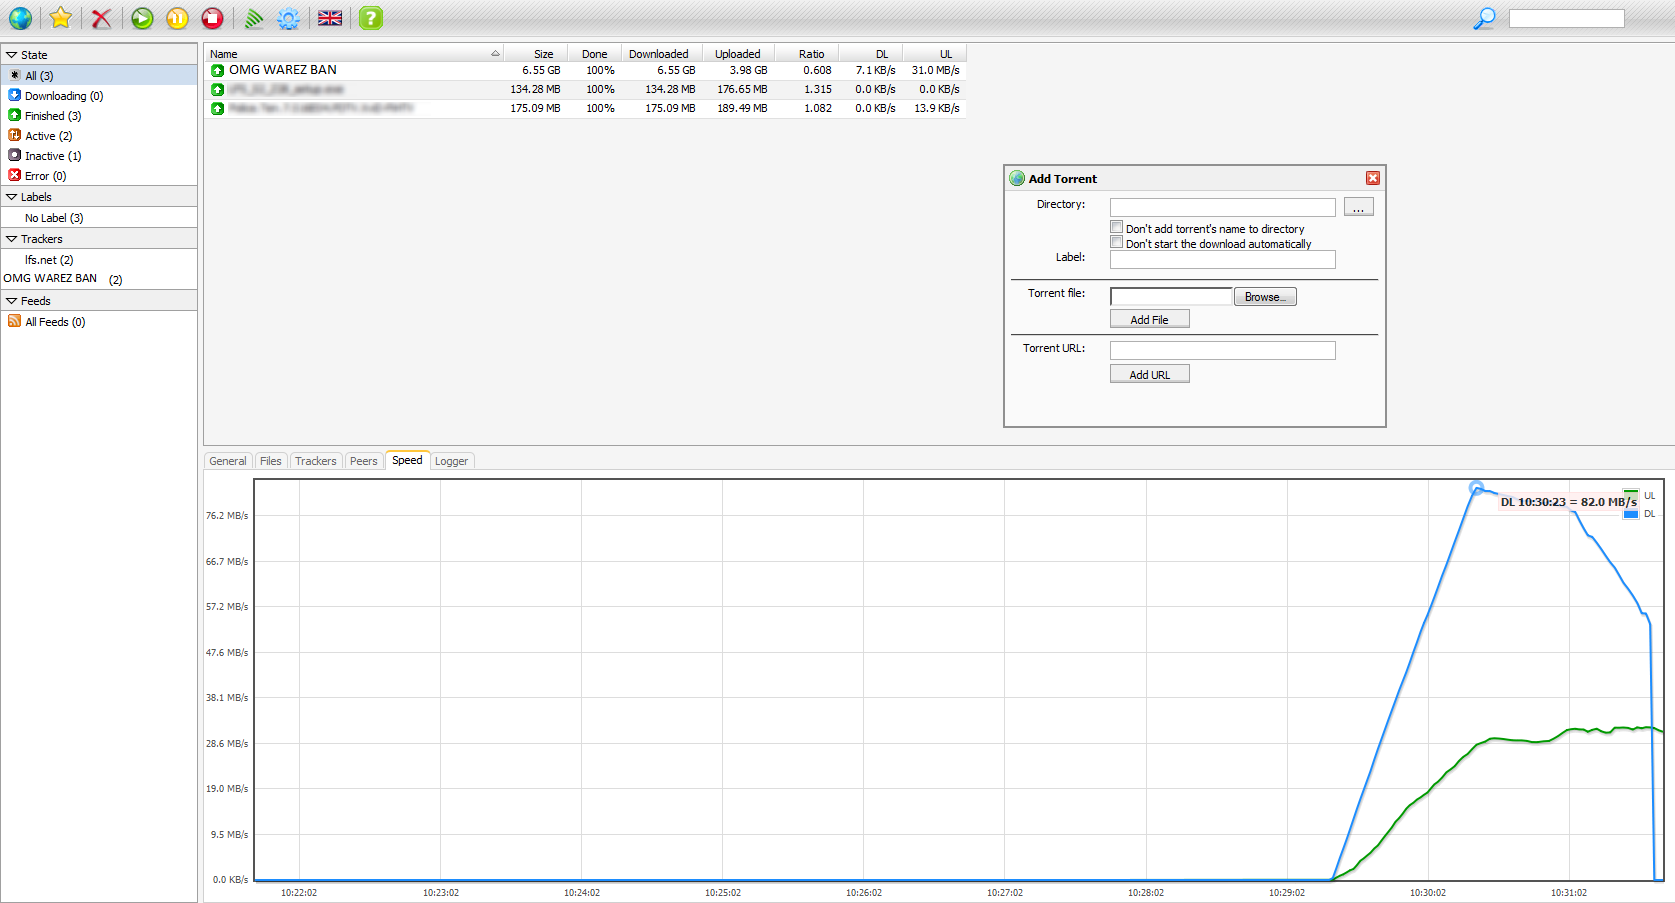Open settings with the blue gear icon

point(289,18)
